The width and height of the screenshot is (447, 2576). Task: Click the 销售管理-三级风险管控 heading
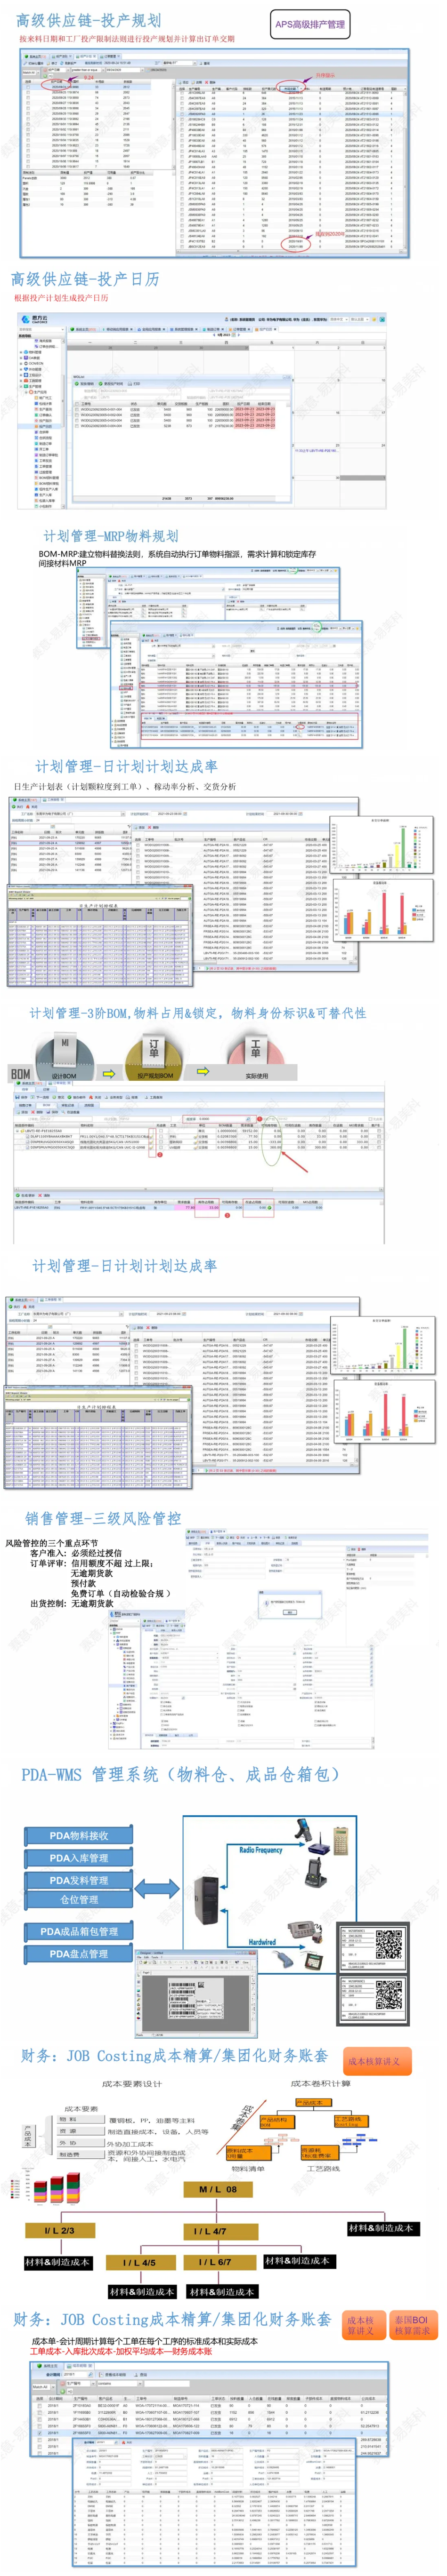103,1518
